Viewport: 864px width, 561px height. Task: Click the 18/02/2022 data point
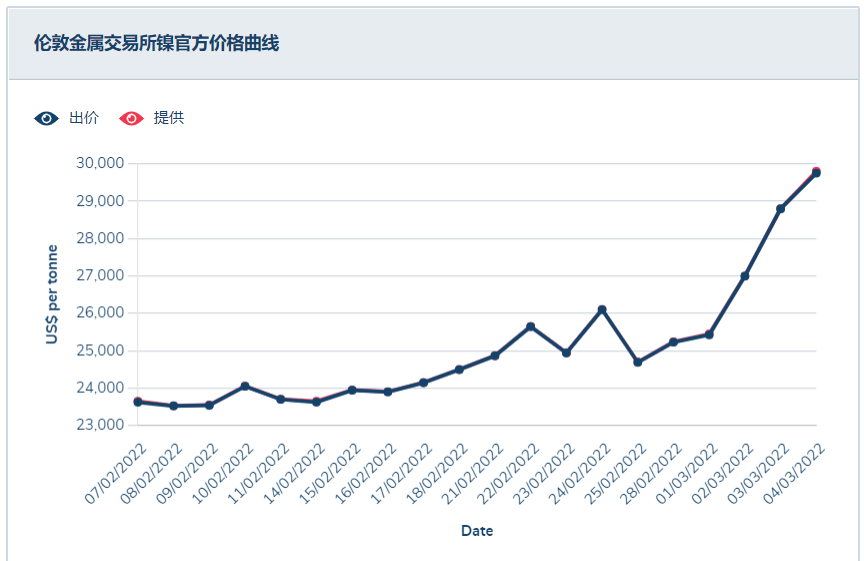tap(459, 370)
